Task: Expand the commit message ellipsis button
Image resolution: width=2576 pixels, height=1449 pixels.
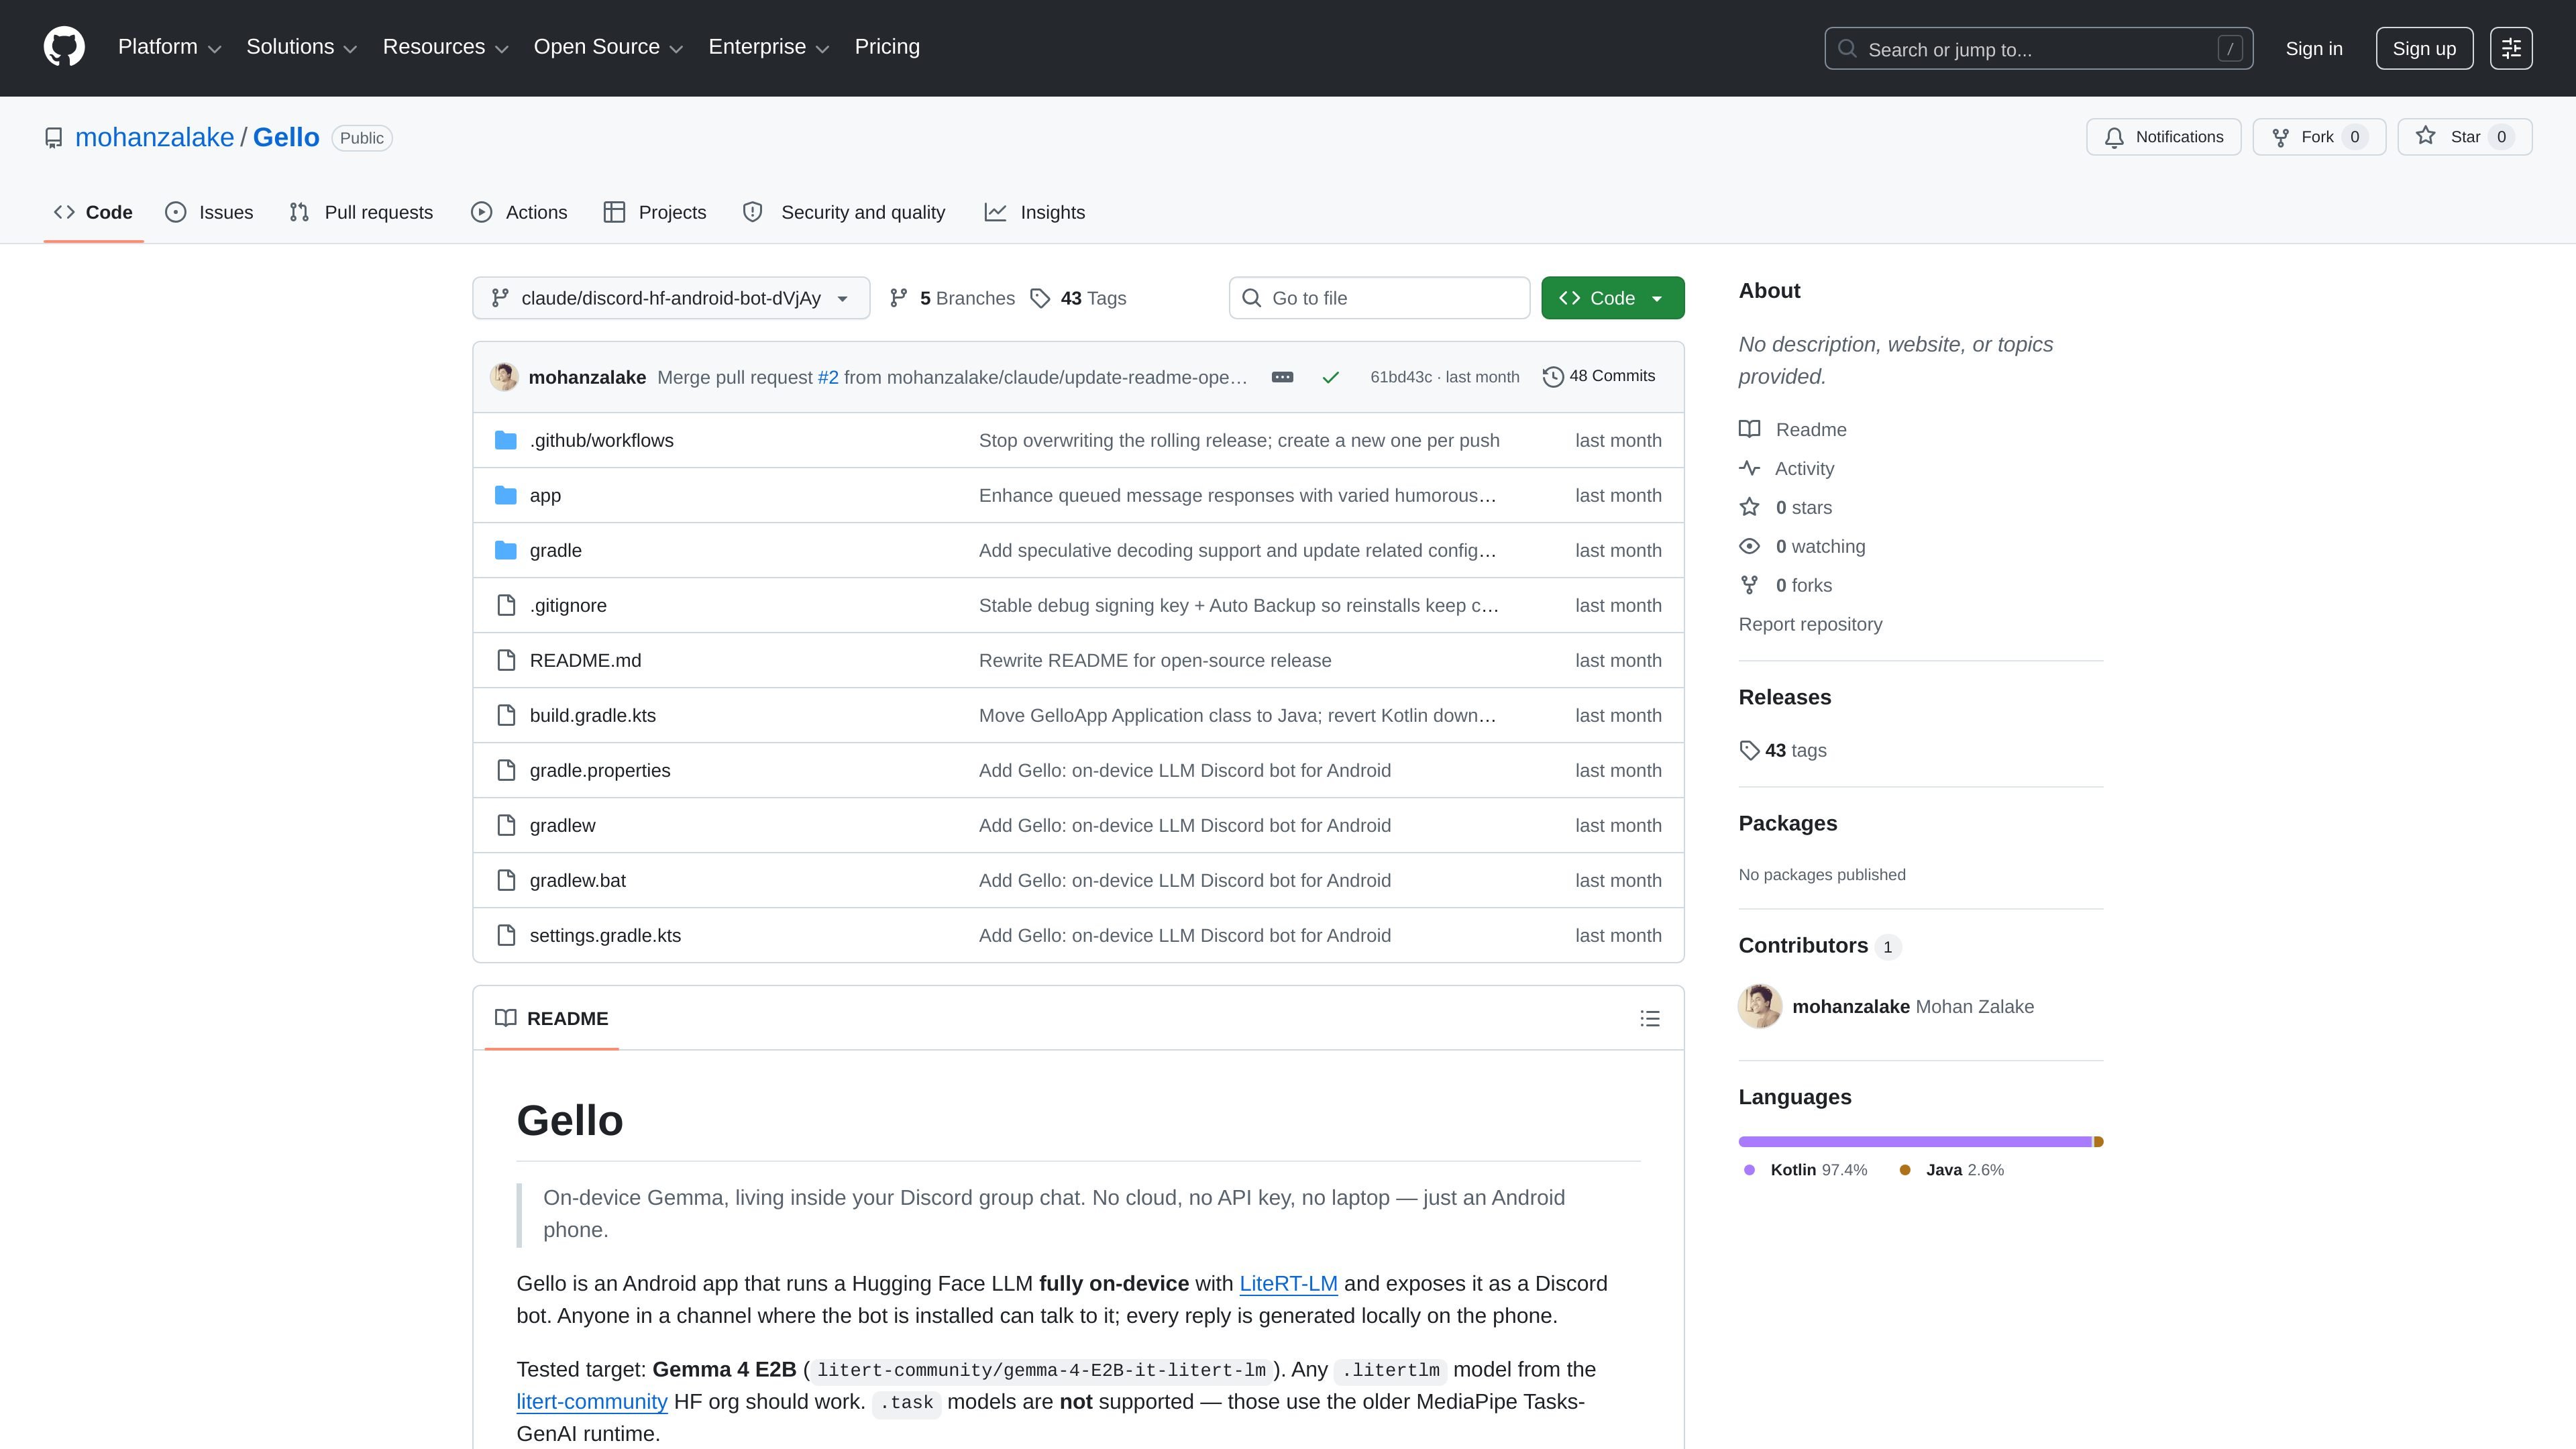Action: tap(1282, 377)
